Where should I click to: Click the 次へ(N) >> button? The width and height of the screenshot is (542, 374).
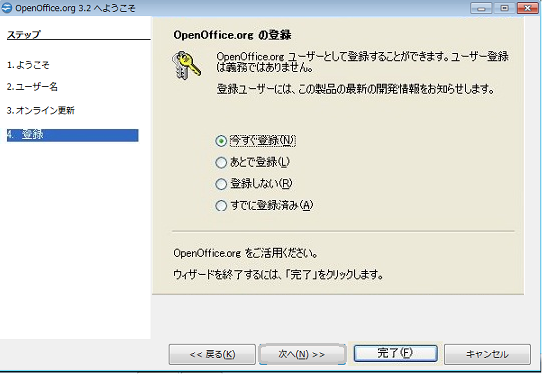point(302,354)
